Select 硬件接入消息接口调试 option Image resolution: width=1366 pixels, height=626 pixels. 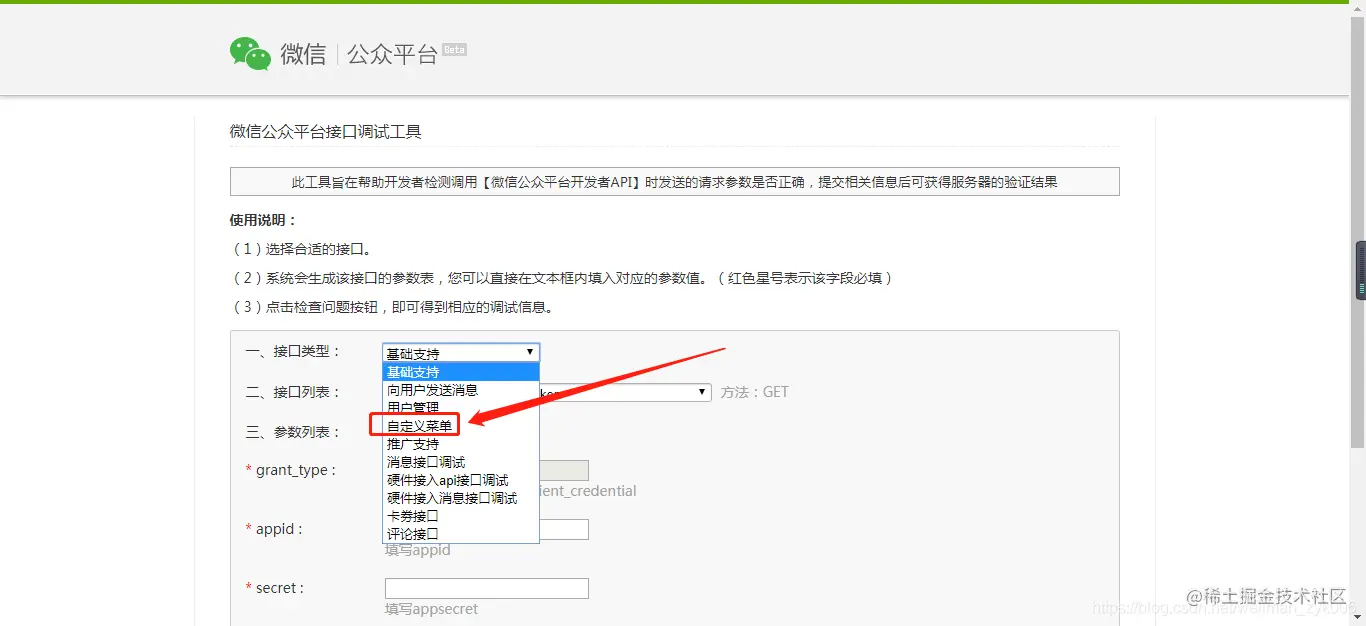click(460, 498)
